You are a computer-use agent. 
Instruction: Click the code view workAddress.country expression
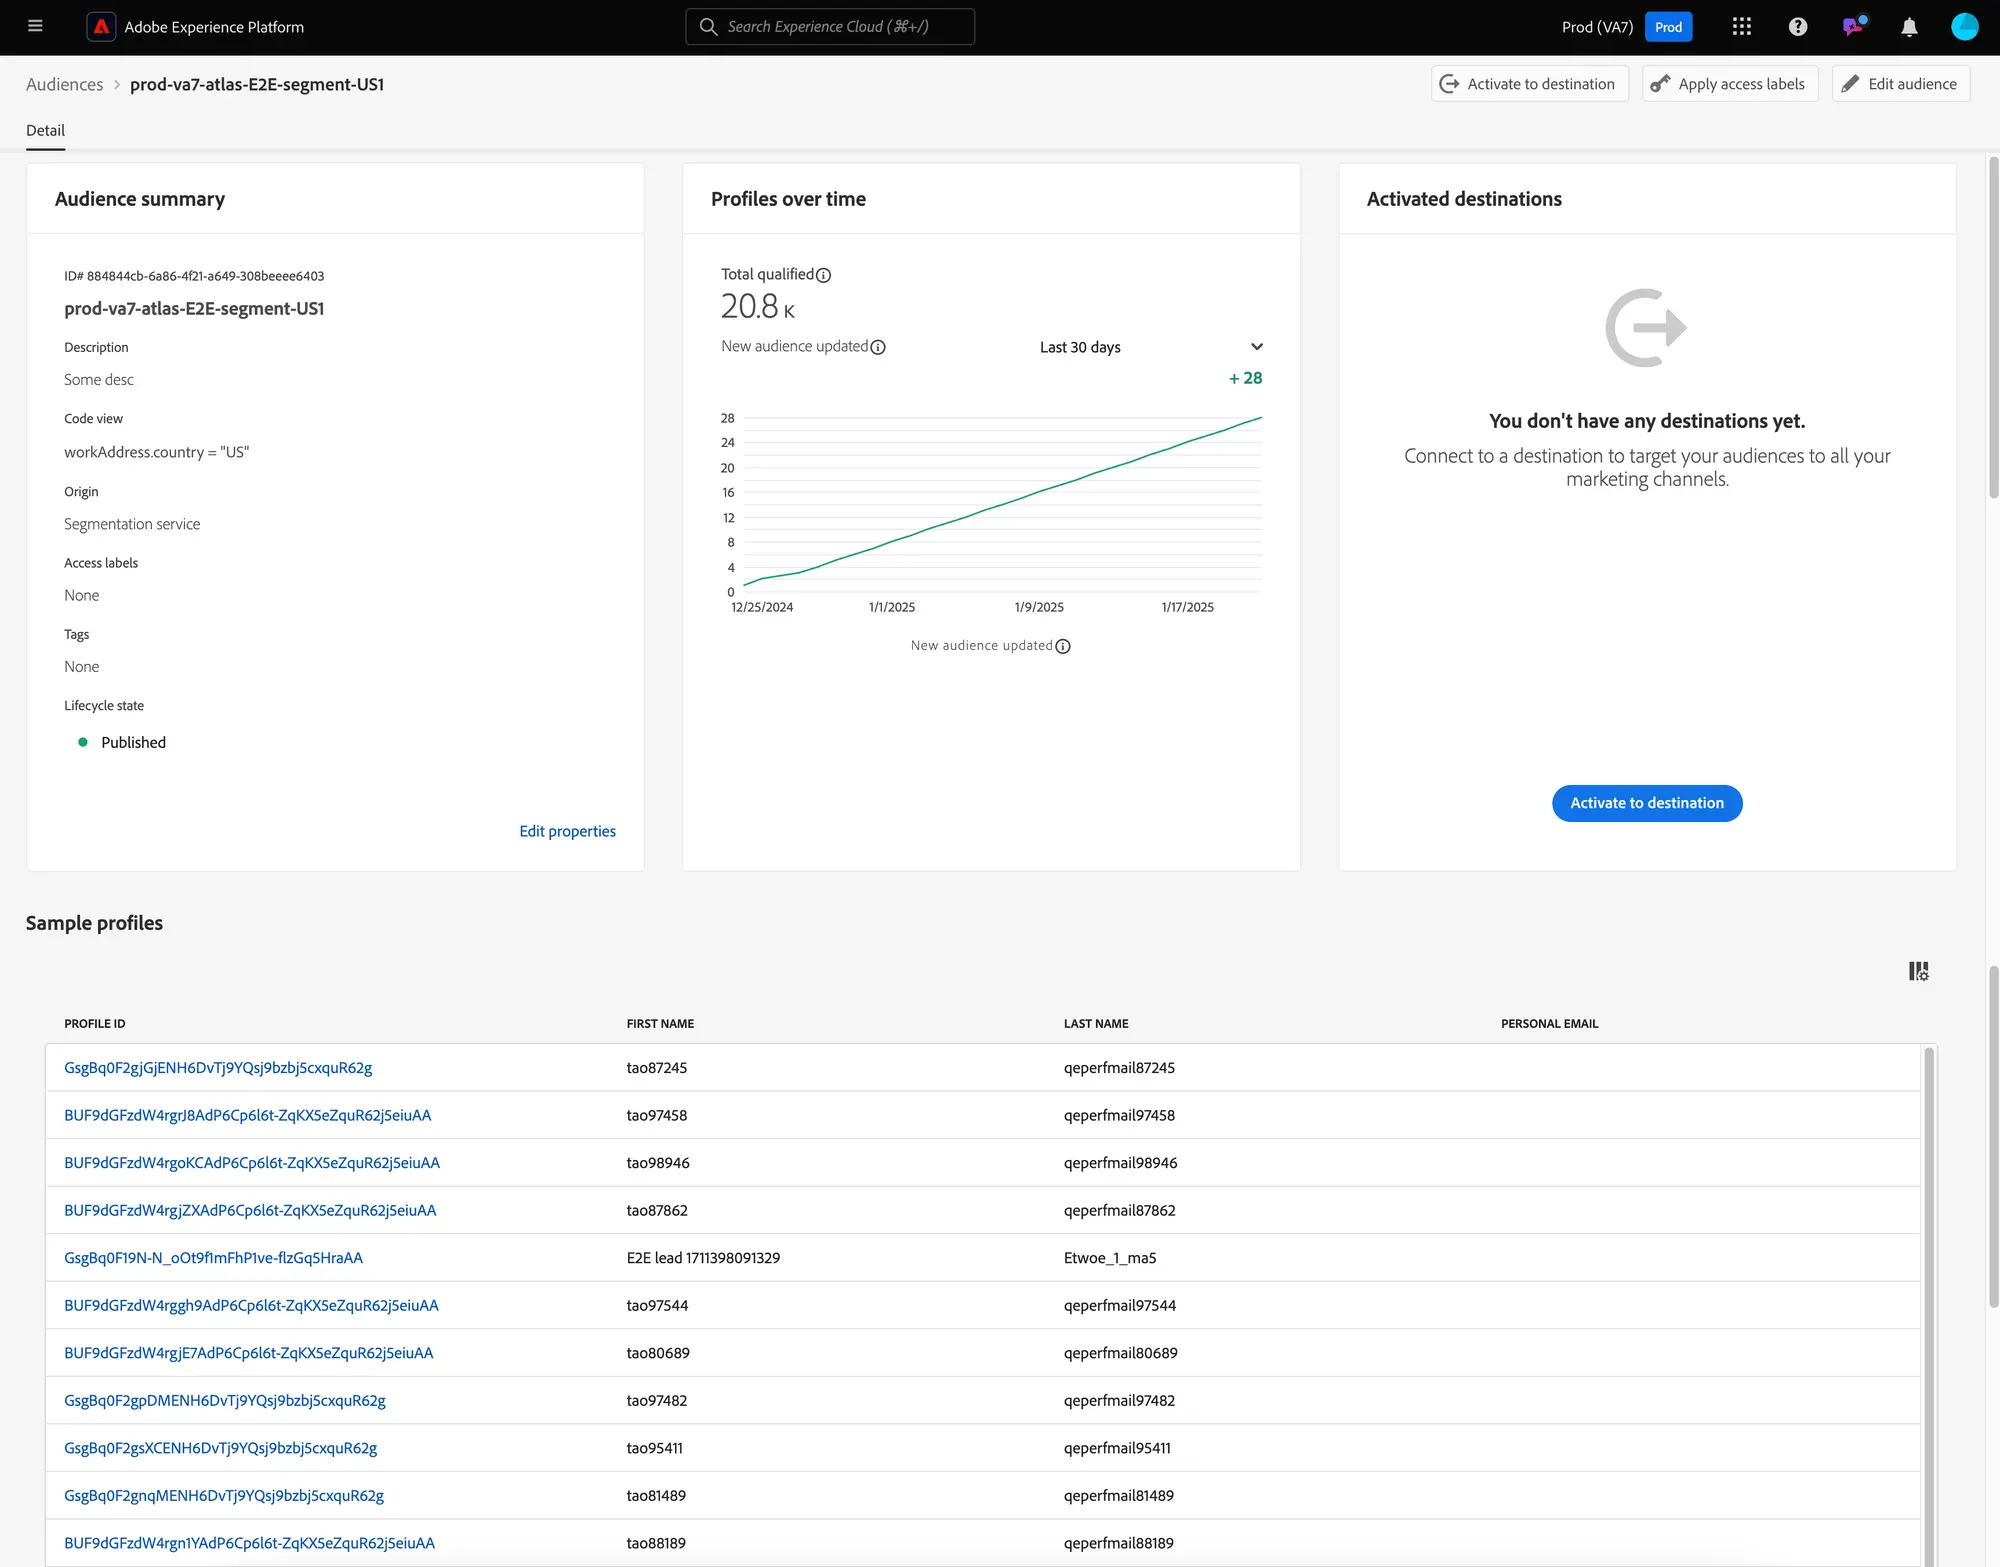click(157, 452)
